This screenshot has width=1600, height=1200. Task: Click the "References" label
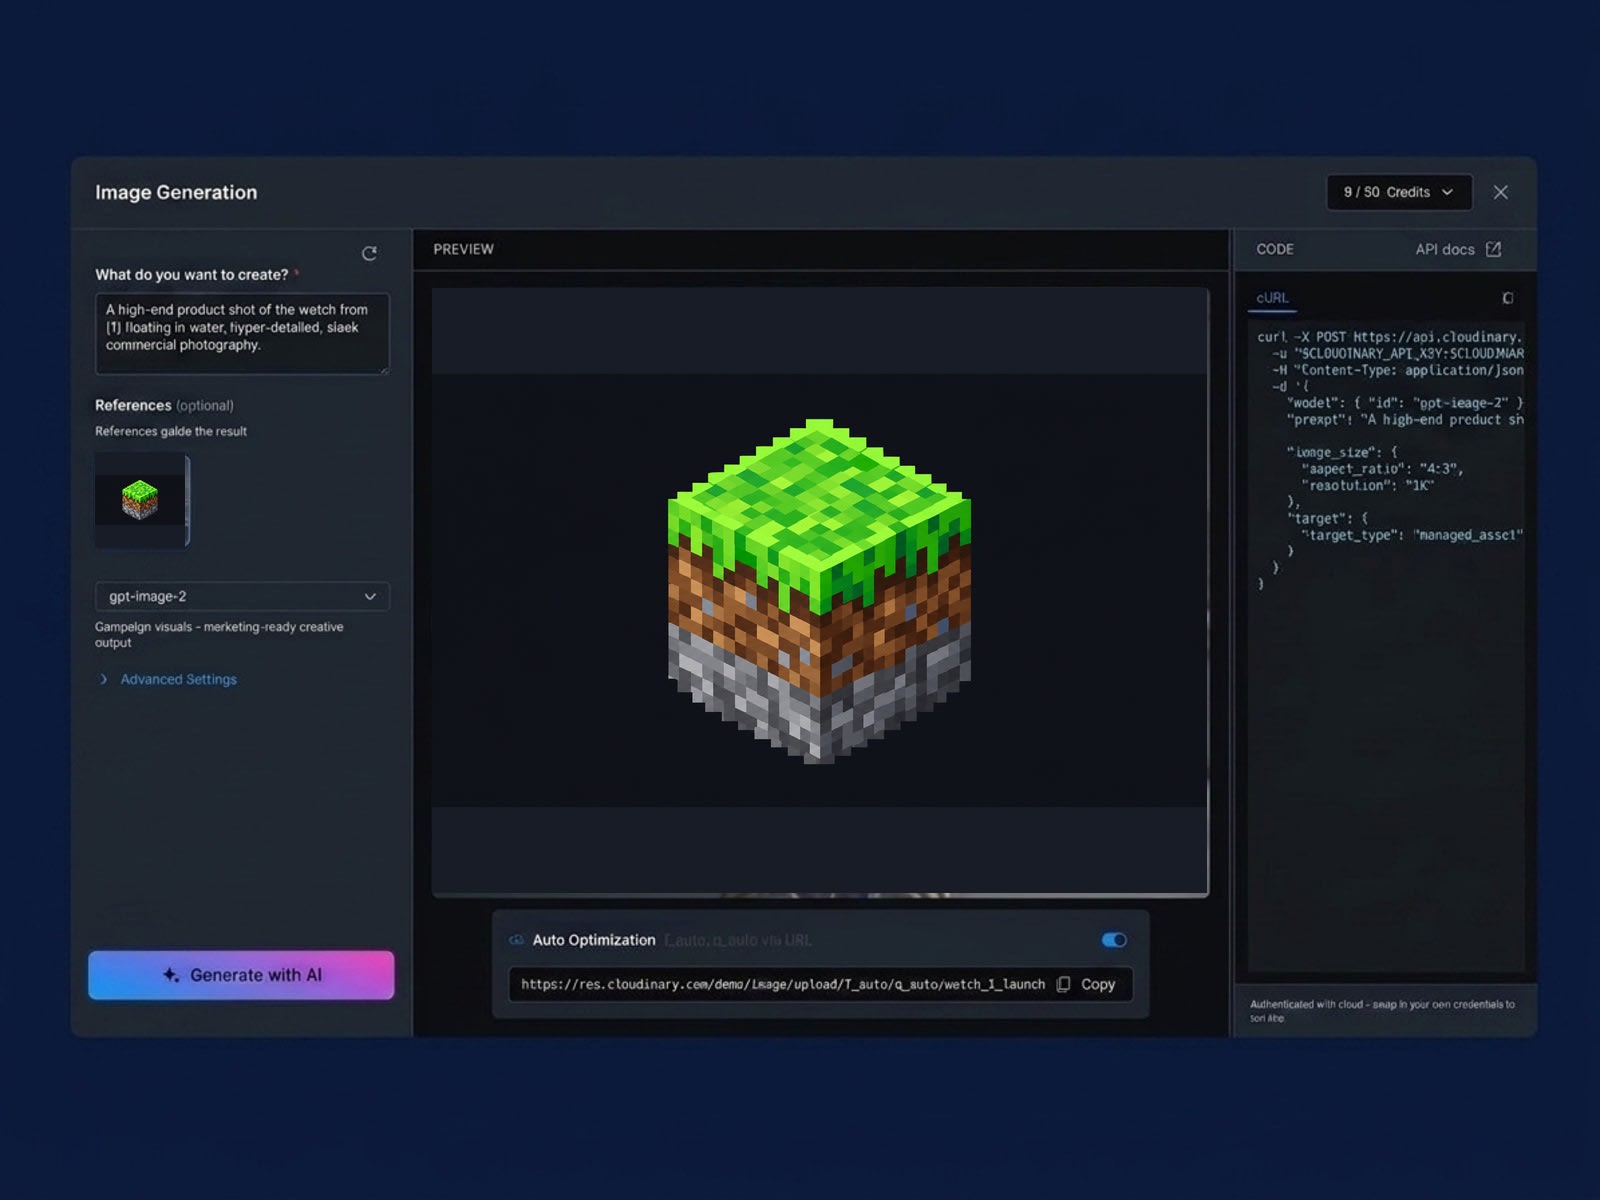coord(133,405)
